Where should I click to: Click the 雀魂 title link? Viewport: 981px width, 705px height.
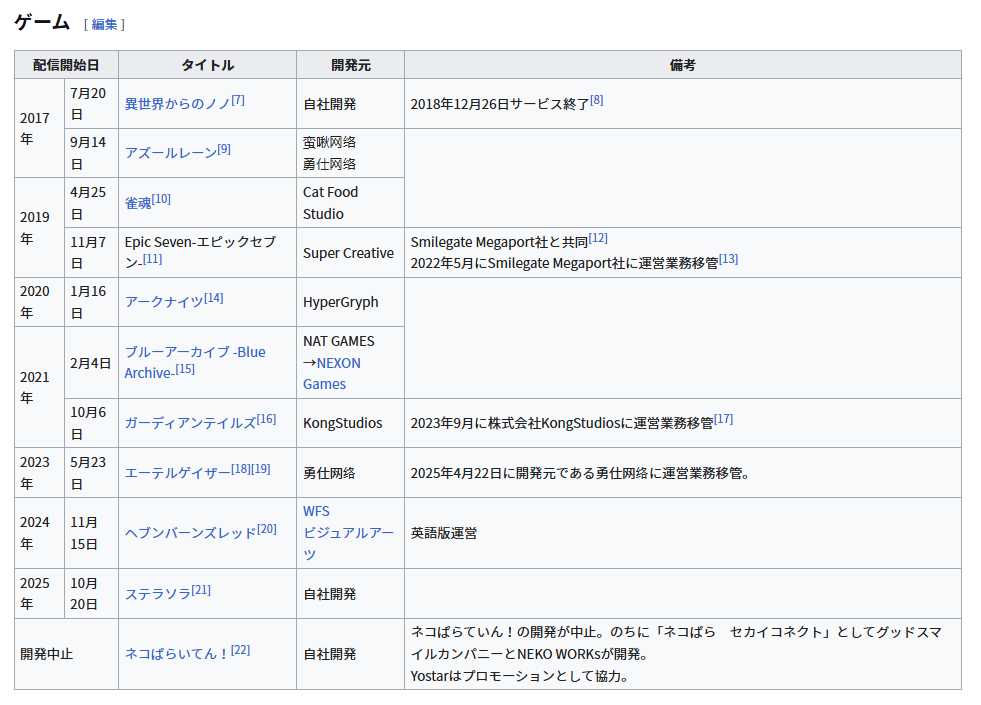(x=138, y=203)
